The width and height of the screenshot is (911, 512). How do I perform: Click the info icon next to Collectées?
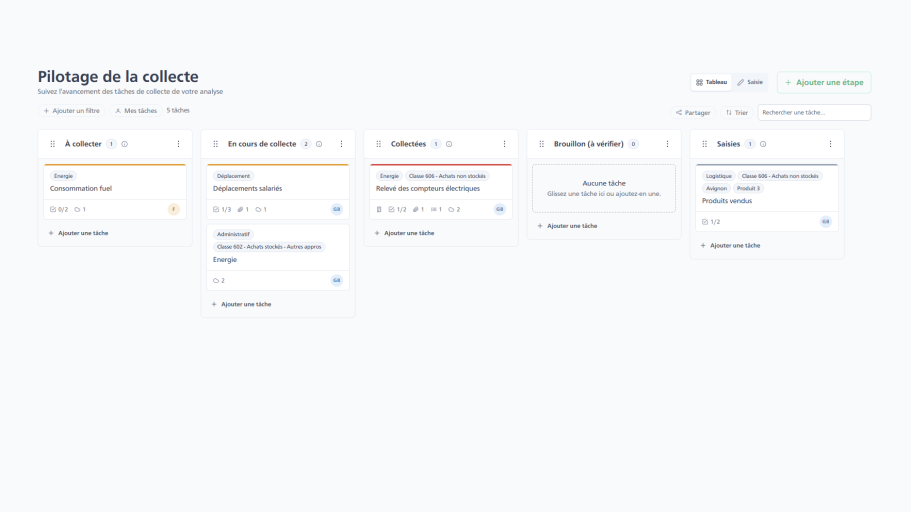point(449,144)
